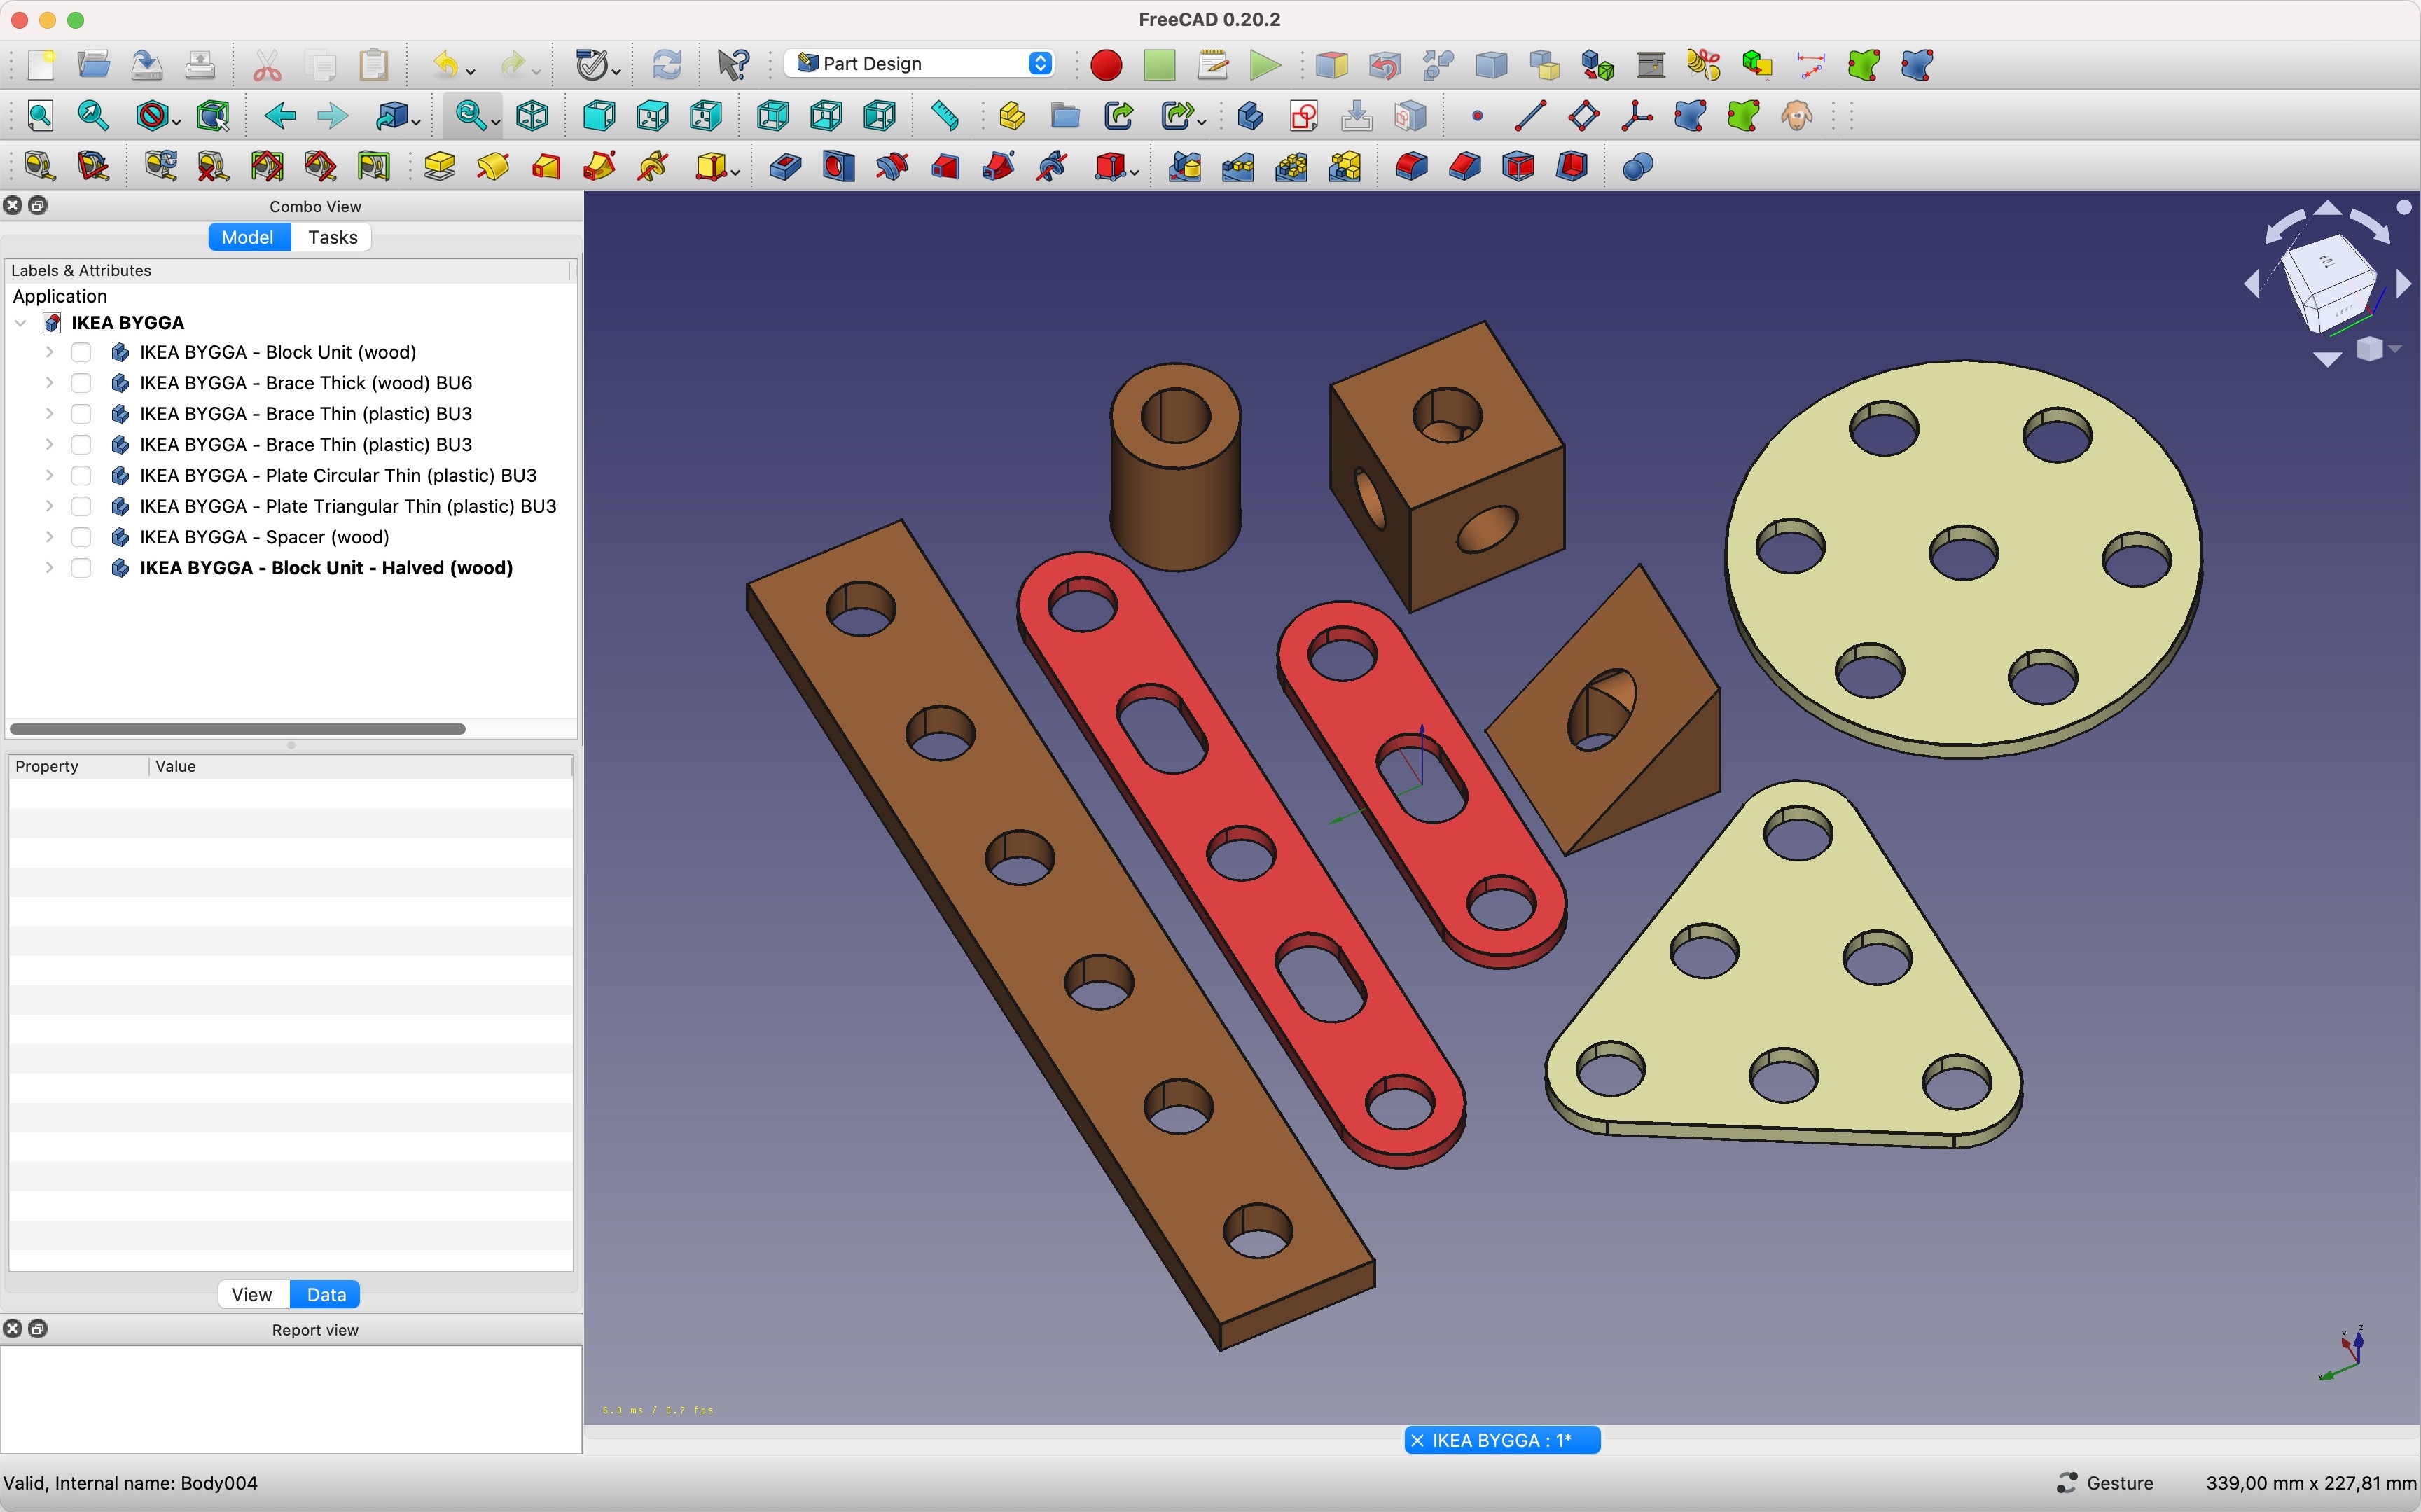Screen dimensions: 2421x1512
Task: Click the Fillet tool icon
Action: [x=1411, y=167]
